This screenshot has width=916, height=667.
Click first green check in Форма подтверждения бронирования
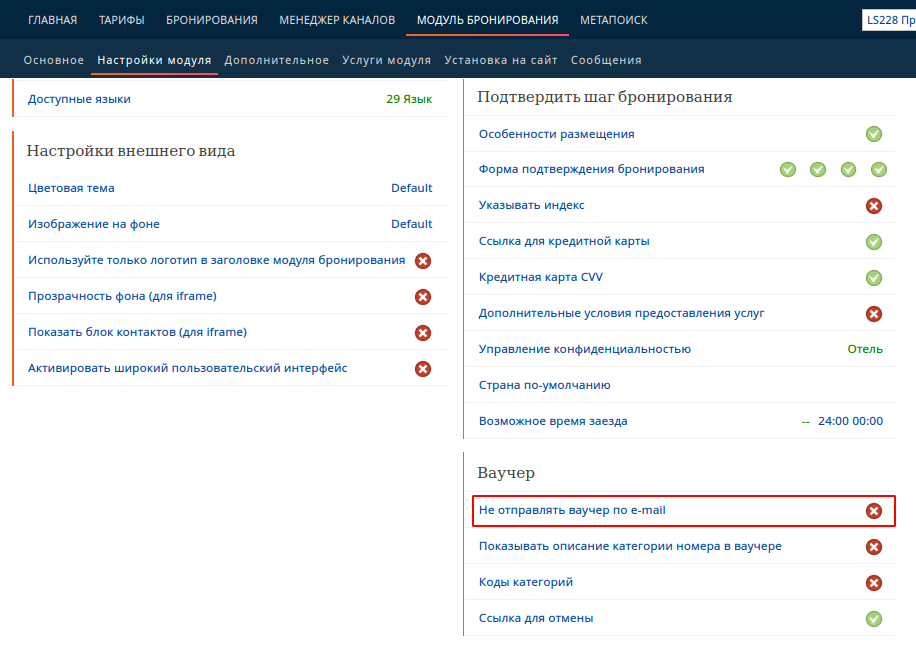[788, 169]
